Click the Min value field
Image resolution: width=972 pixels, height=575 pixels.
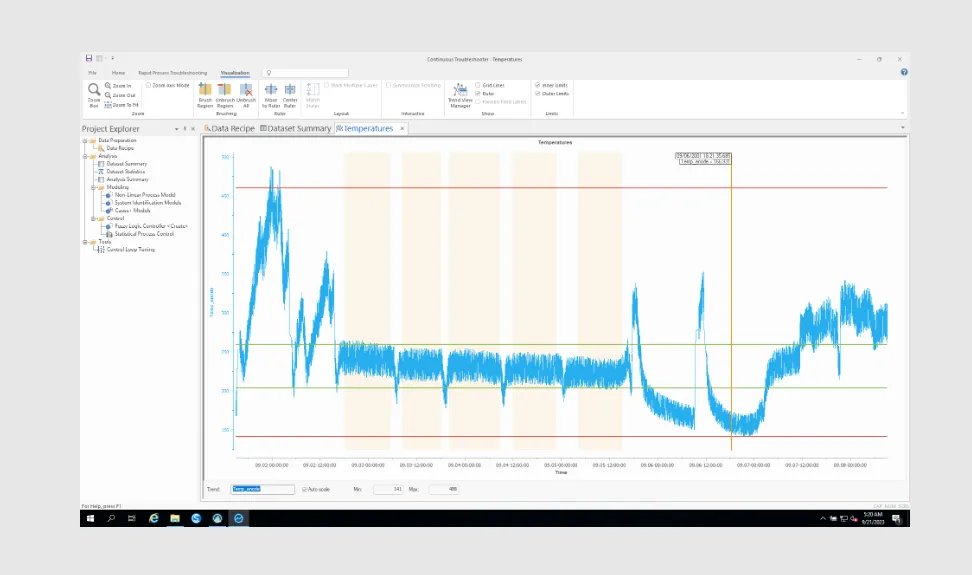[x=388, y=489]
